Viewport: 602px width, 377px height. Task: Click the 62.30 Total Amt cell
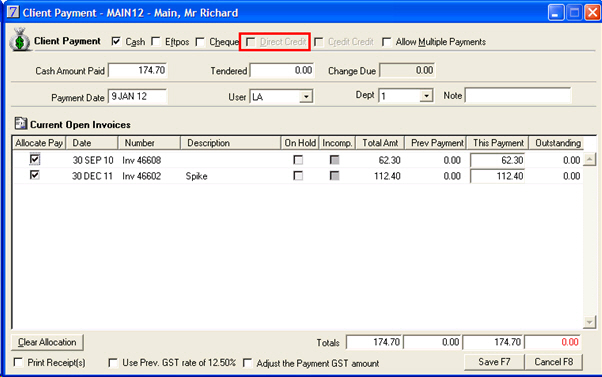point(389,160)
